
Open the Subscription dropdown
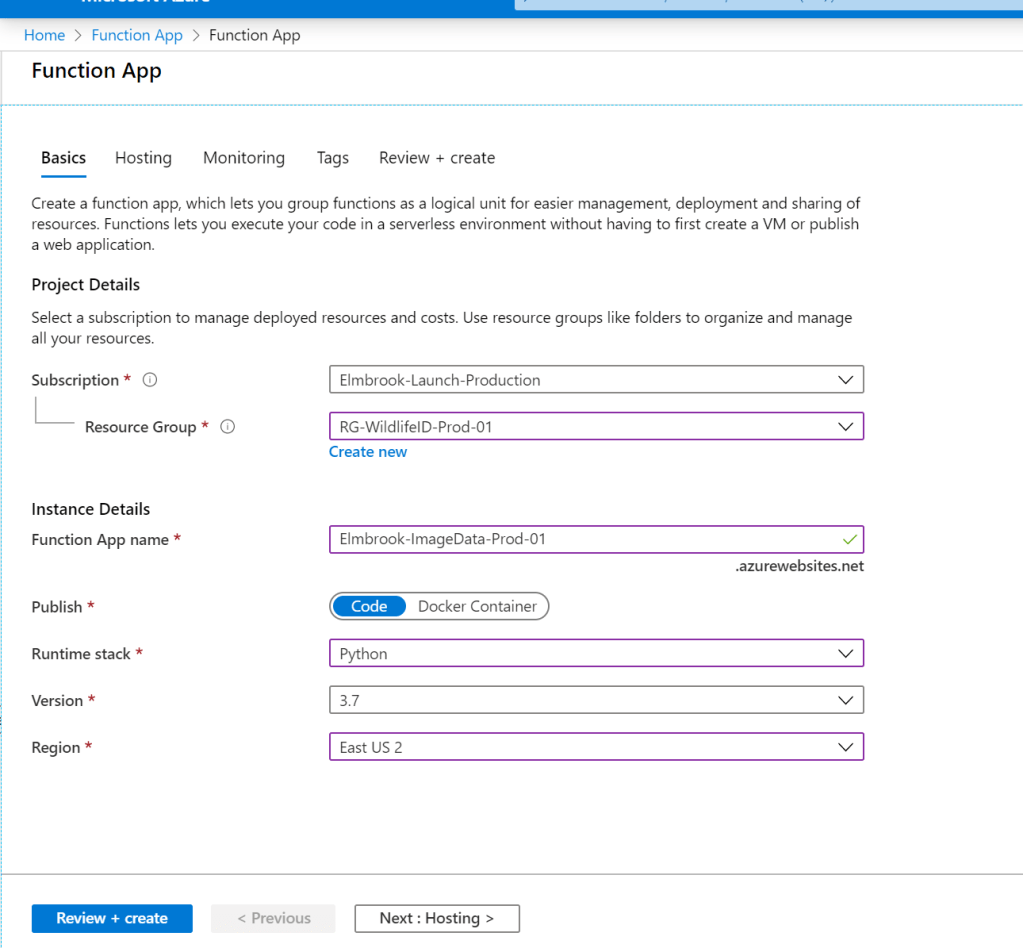pos(596,380)
